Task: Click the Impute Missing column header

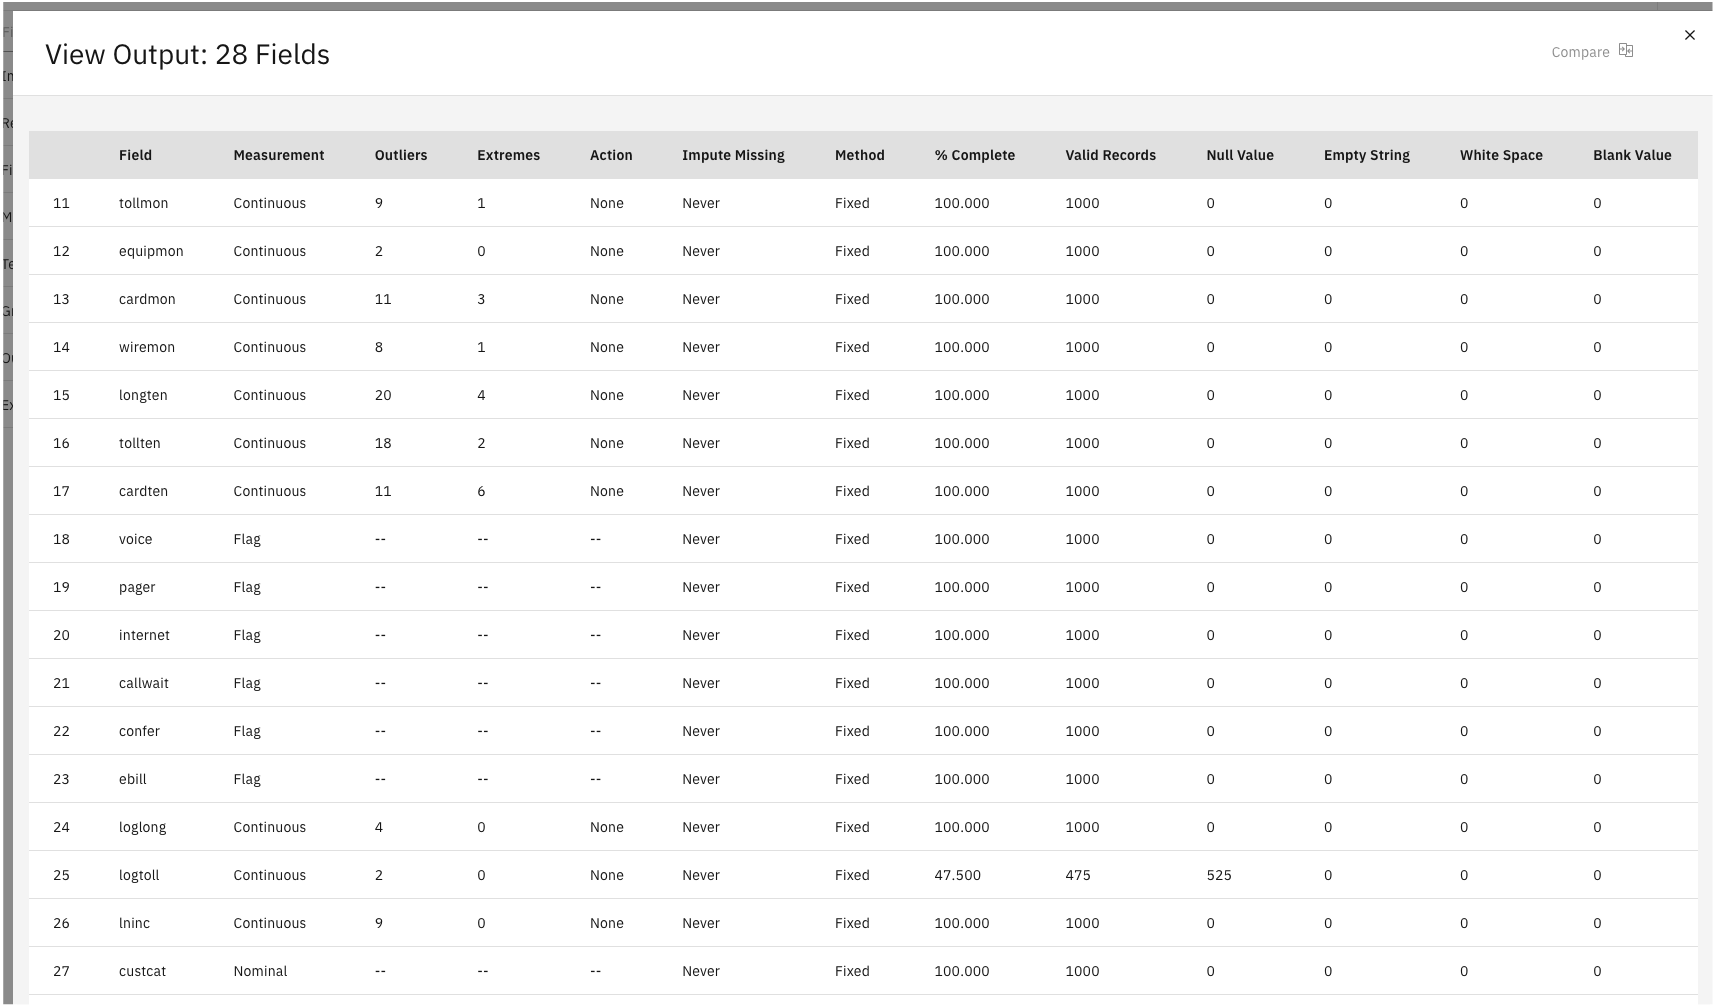Action: point(733,155)
